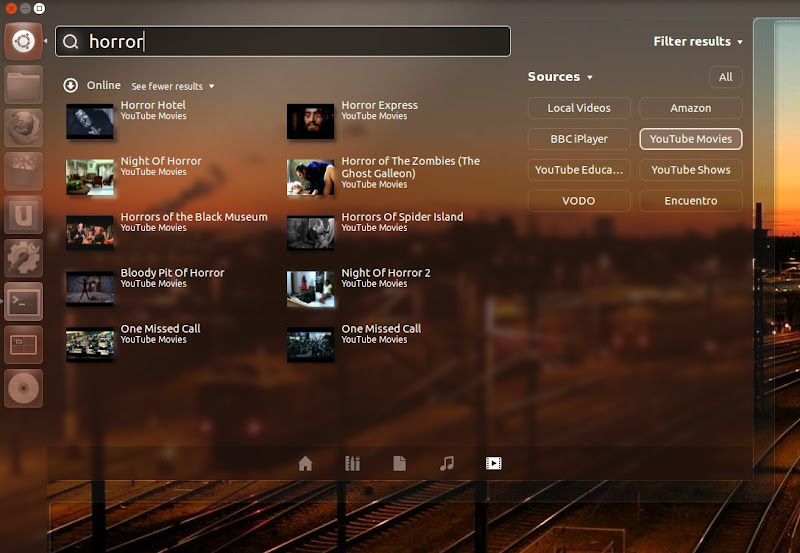Click Horror of The Zombies title text
800x553 pixels.
click(411, 167)
